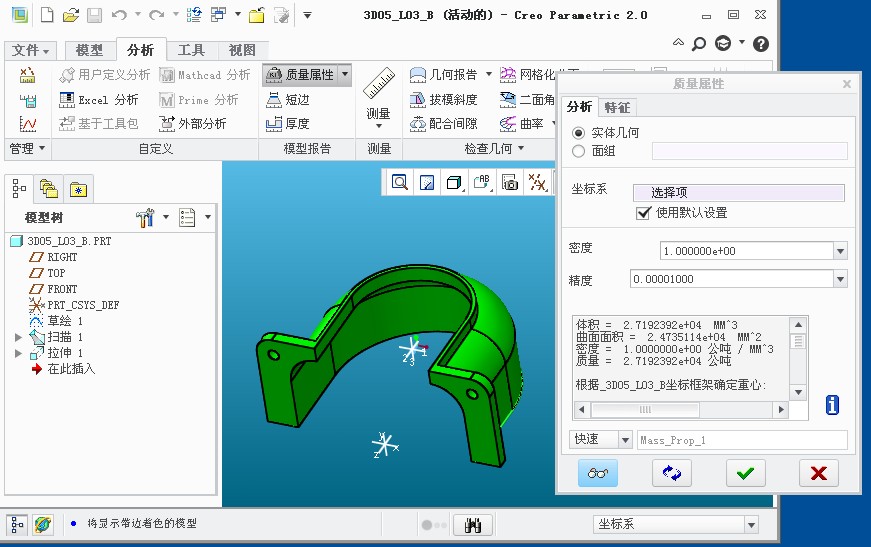Select the 实体几何 radio button

[x=578, y=133]
